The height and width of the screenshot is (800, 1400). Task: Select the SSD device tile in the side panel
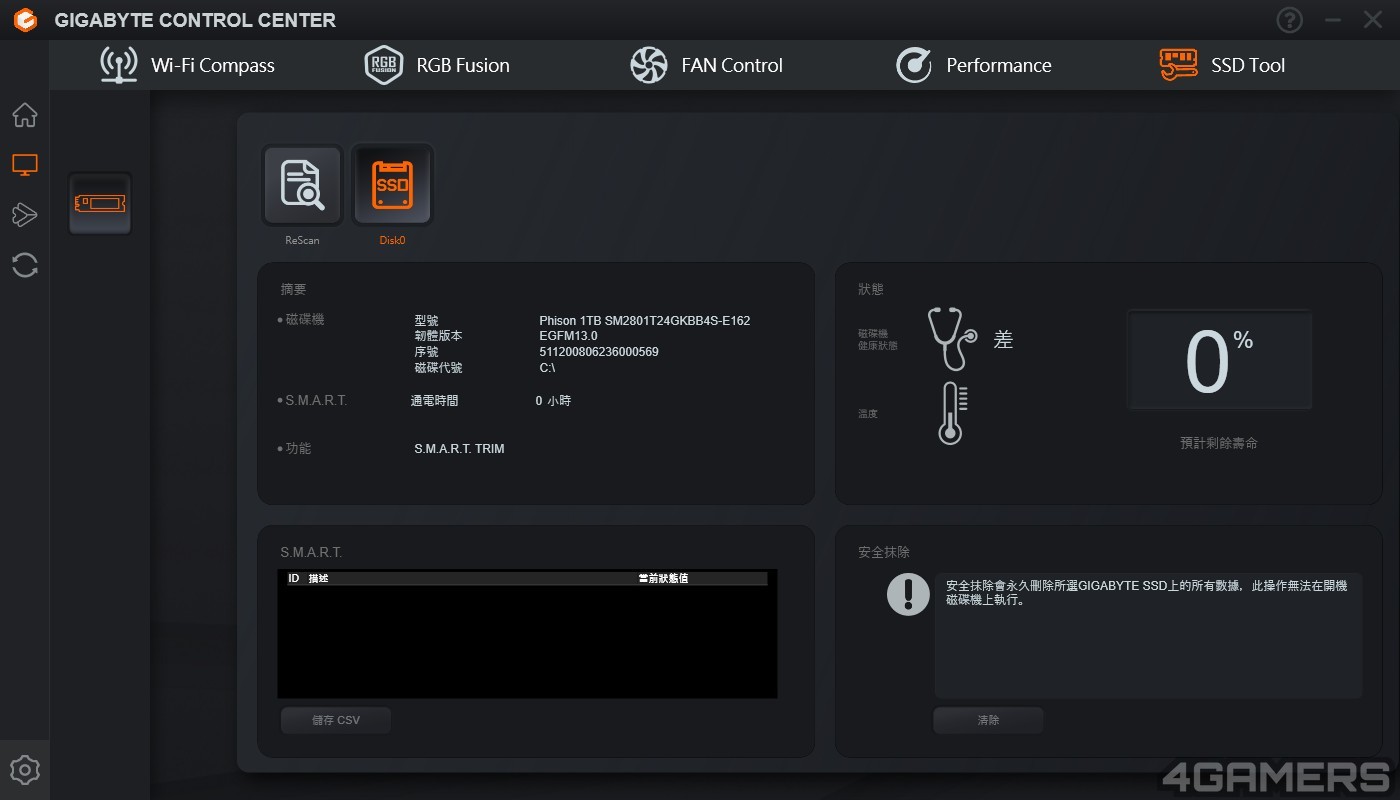(x=100, y=203)
